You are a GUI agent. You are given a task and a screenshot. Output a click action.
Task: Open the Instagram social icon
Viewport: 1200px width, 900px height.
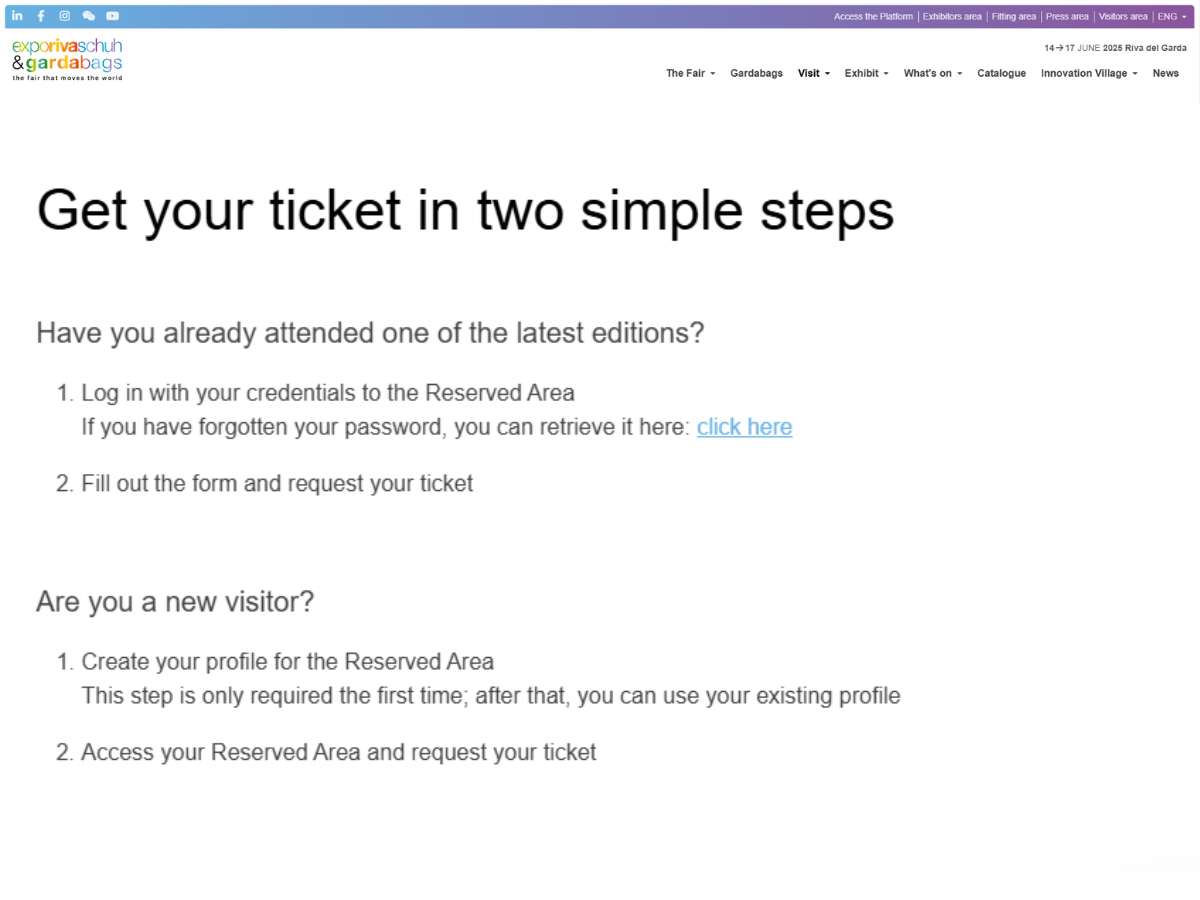(x=65, y=16)
